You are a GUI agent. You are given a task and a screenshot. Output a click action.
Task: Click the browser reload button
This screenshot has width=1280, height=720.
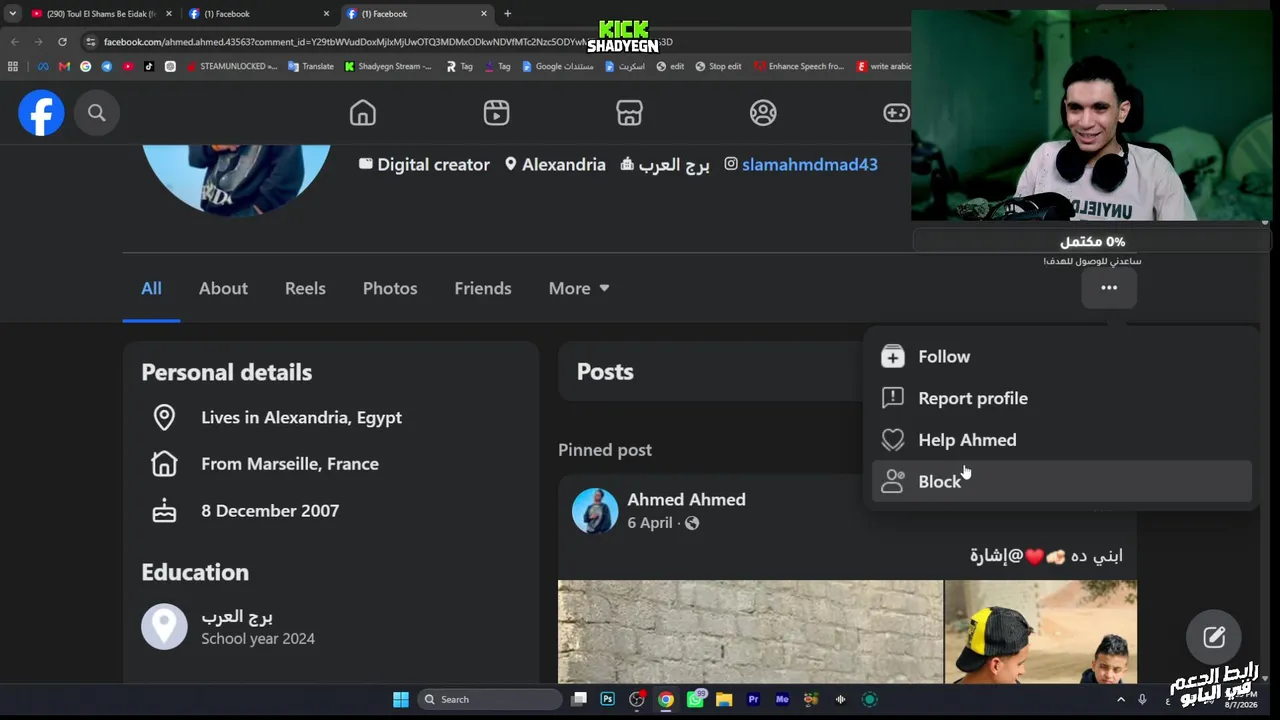coord(62,42)
